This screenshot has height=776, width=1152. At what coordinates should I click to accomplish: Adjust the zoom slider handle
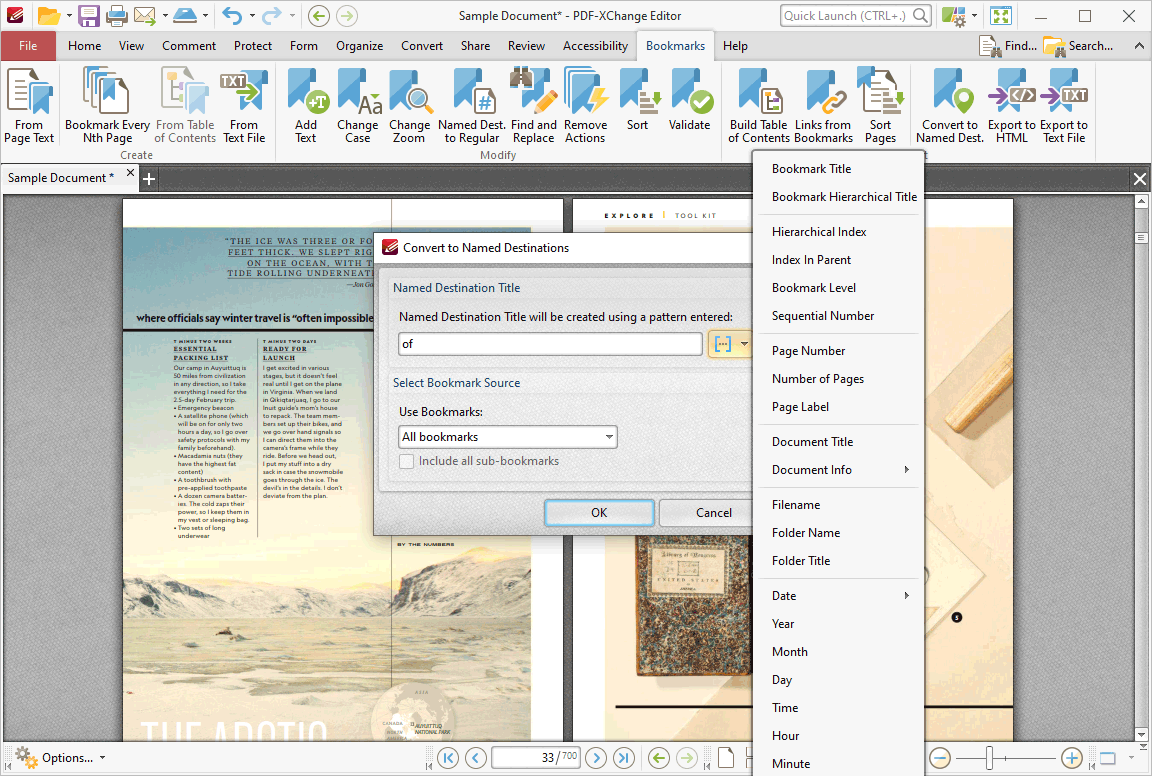tap(990, 758)
